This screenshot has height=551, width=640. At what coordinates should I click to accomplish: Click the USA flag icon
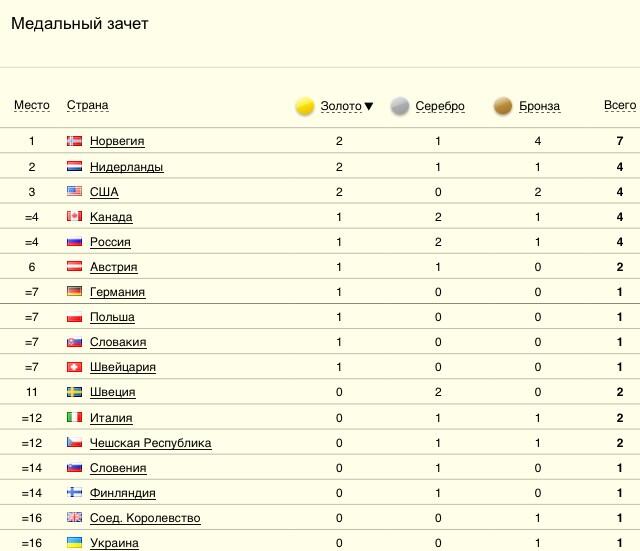pos(74,191)
